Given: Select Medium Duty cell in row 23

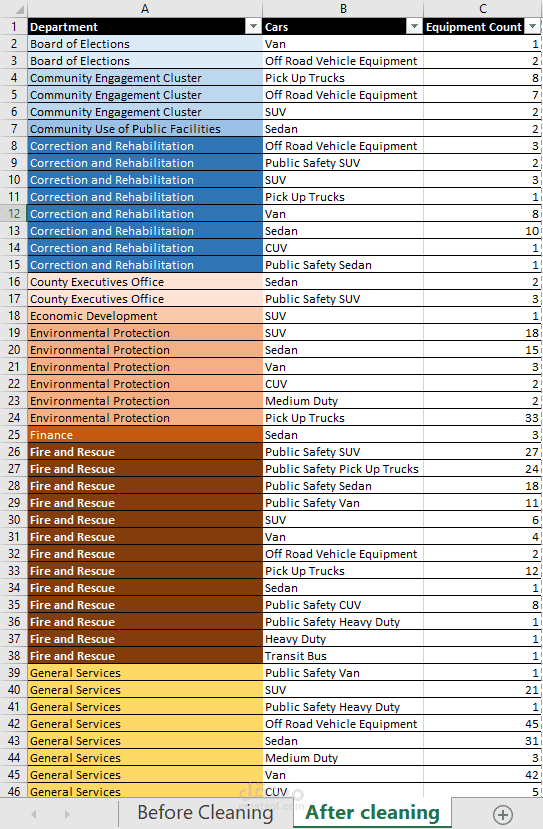Looking at the screenshot, I should pos(343,401).
